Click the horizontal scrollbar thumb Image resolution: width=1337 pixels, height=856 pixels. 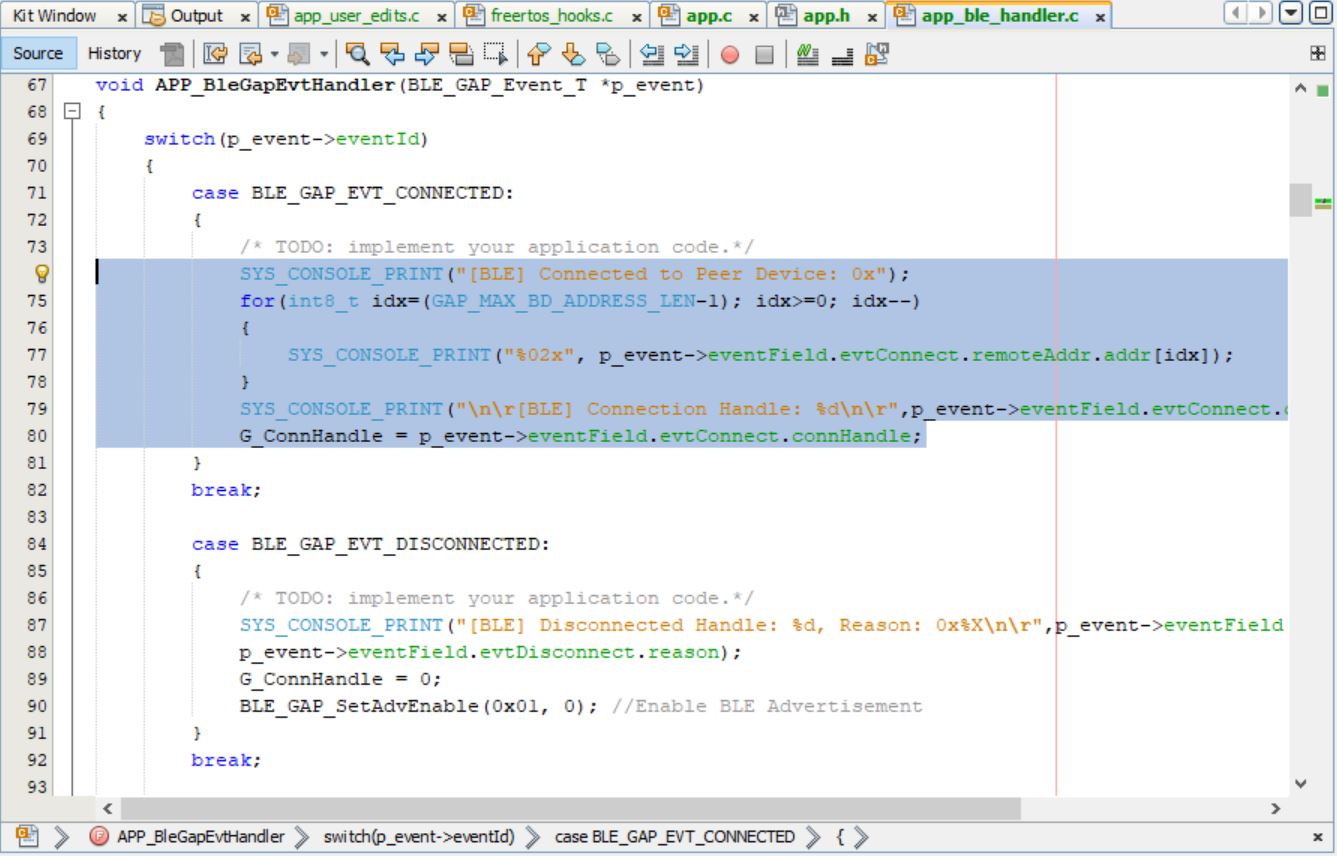tap(570, 807)
